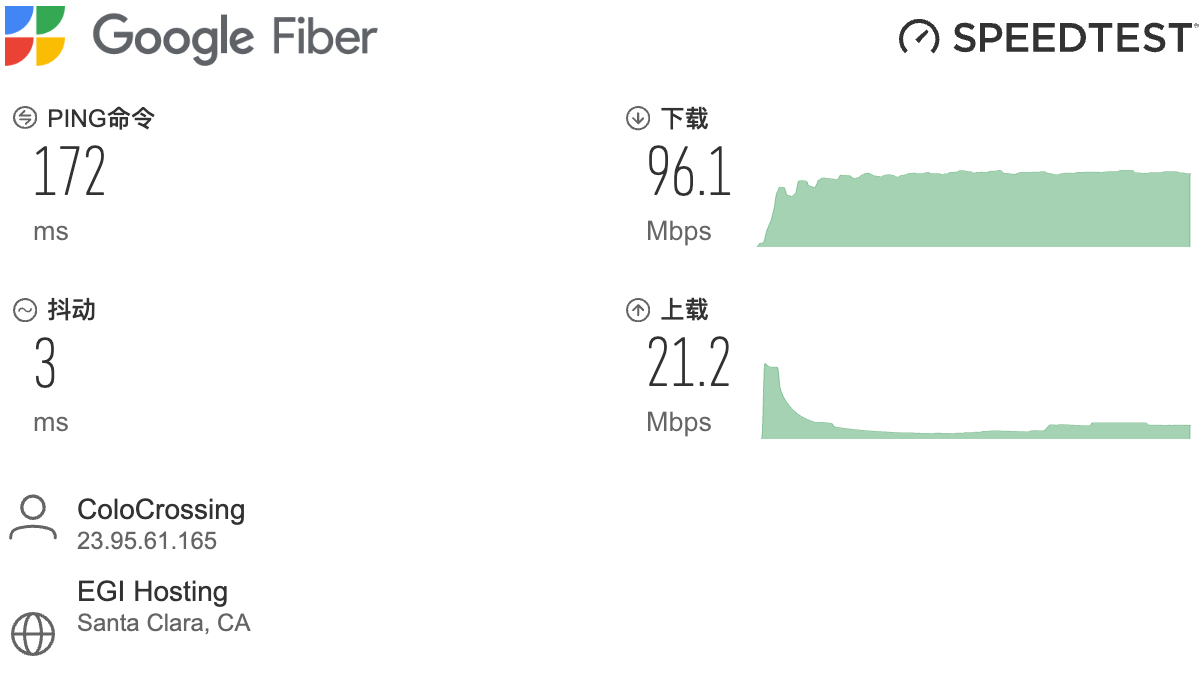Click the jitter value 3
This screenshot has width=1202, height=676.
(45, 363)
